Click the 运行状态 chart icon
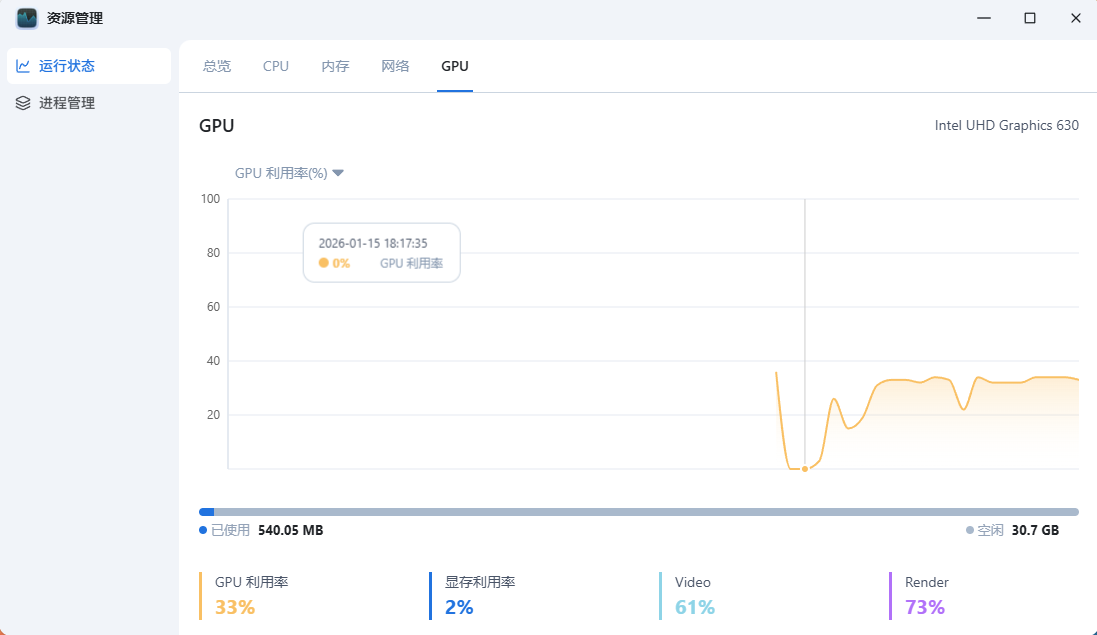The width and height of the screenshot is (1097, 635). tap(23, 66)
